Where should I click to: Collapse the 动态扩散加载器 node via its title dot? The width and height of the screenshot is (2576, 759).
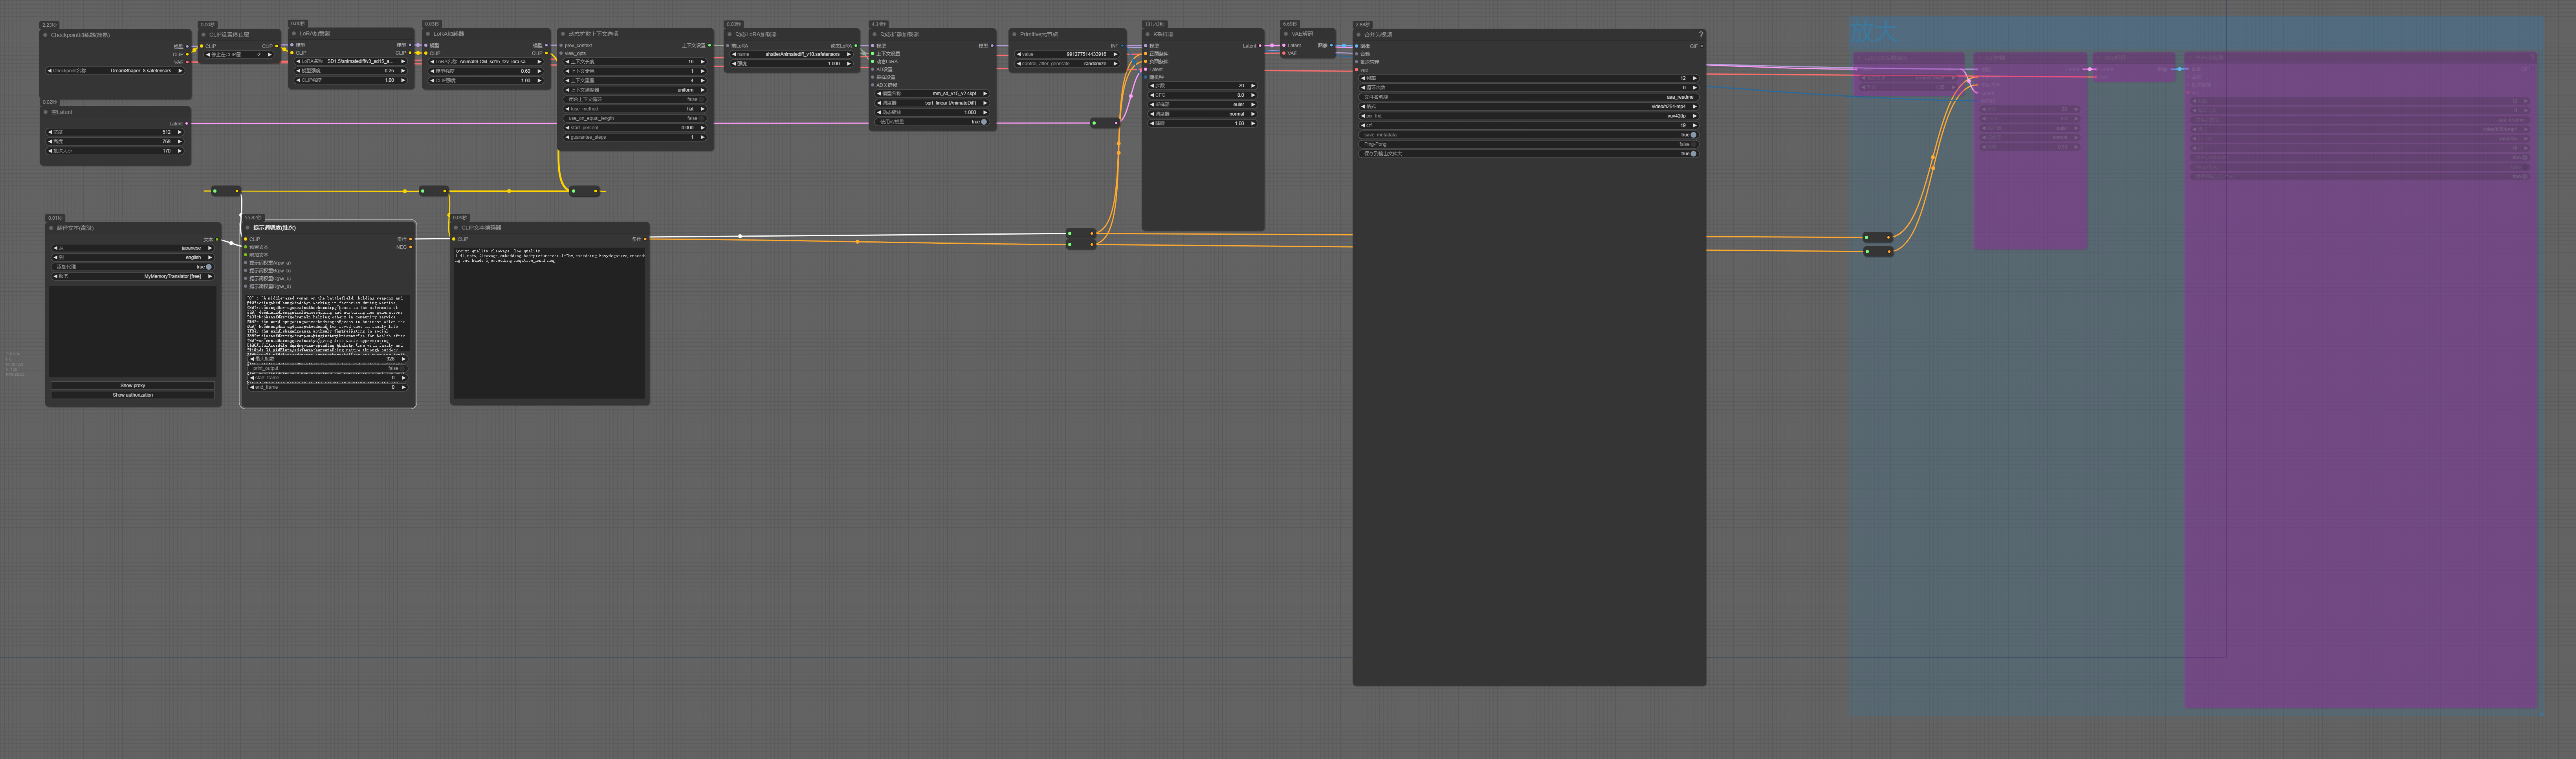point(874,34)
